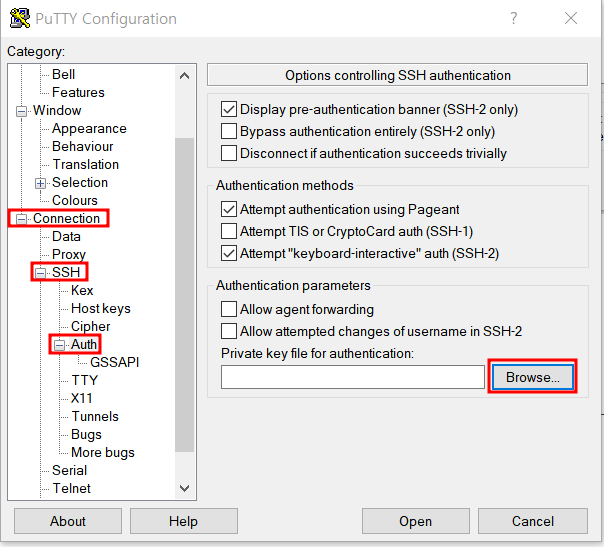
Task: Click the About button
Action: point(68,521)
